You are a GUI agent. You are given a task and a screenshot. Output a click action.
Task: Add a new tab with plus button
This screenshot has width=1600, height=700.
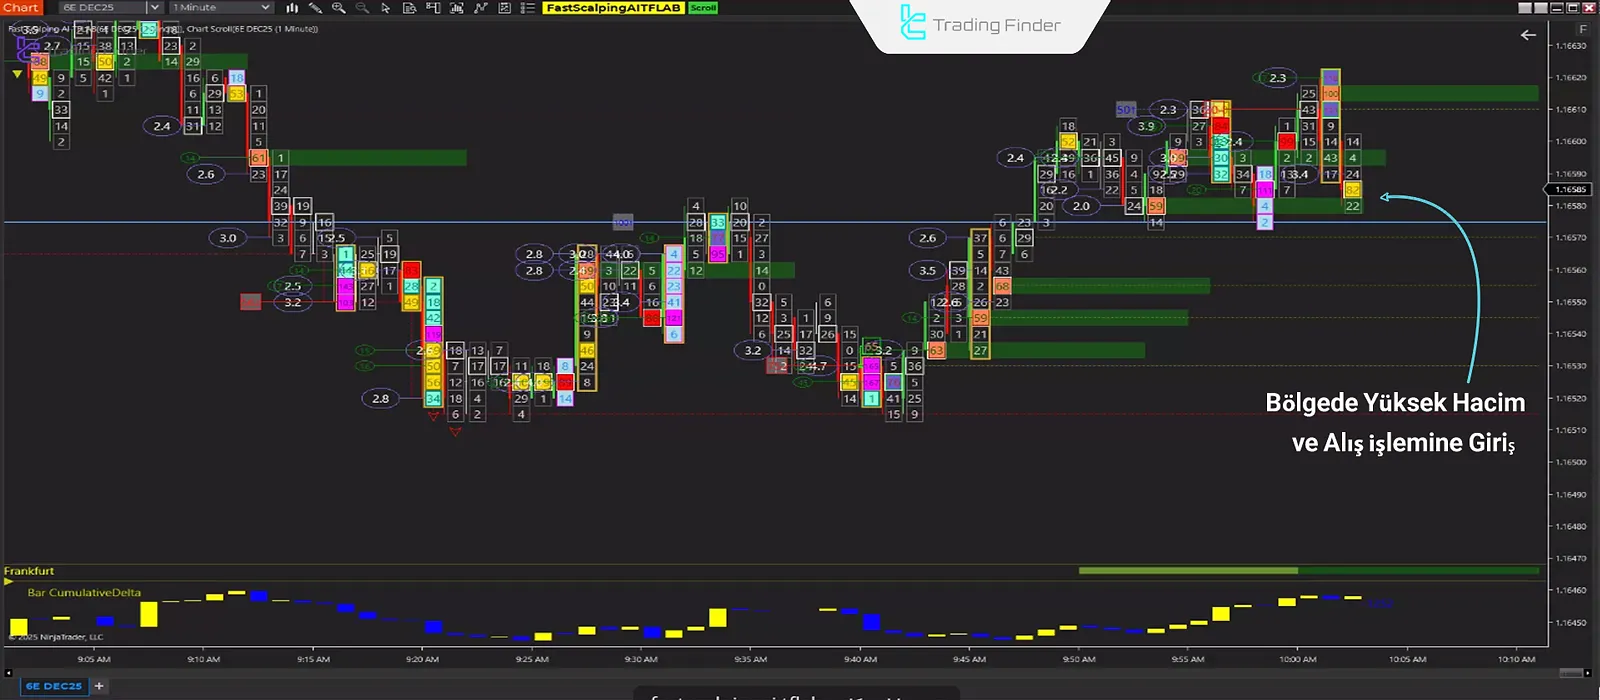coord(99,686)
